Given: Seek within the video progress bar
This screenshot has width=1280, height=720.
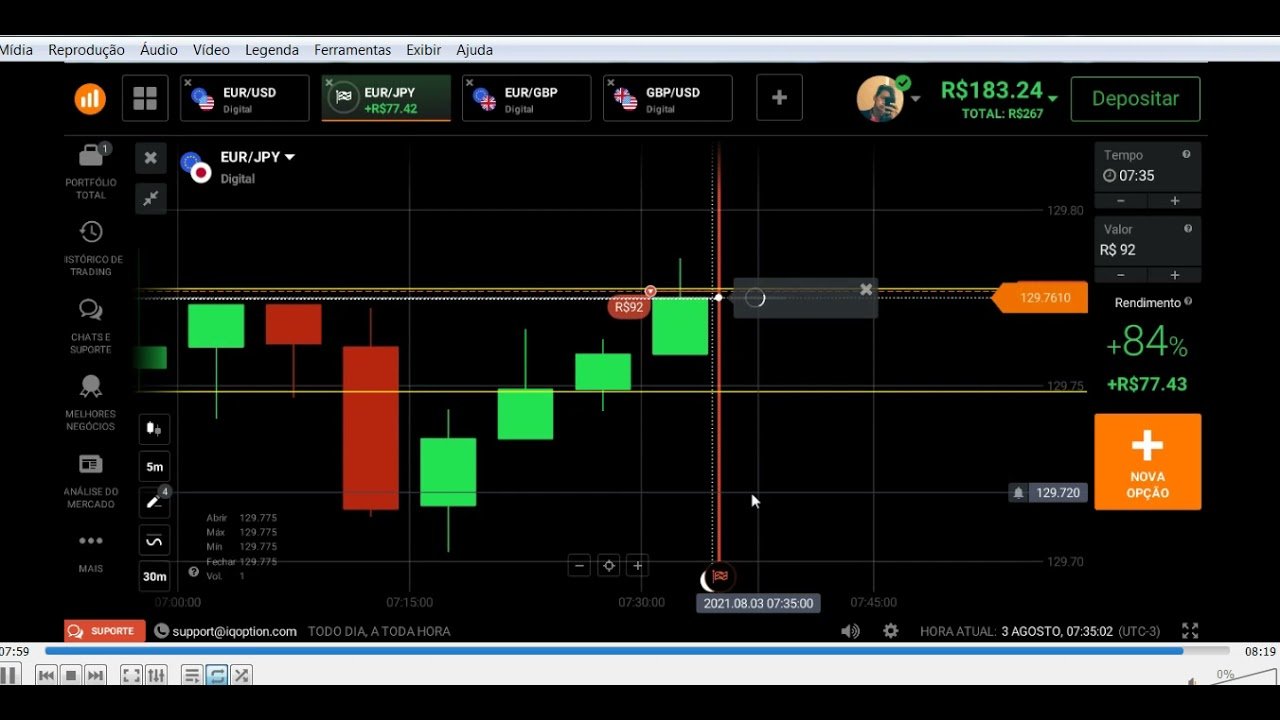Looking at the screenshot, I should point(637,651).
